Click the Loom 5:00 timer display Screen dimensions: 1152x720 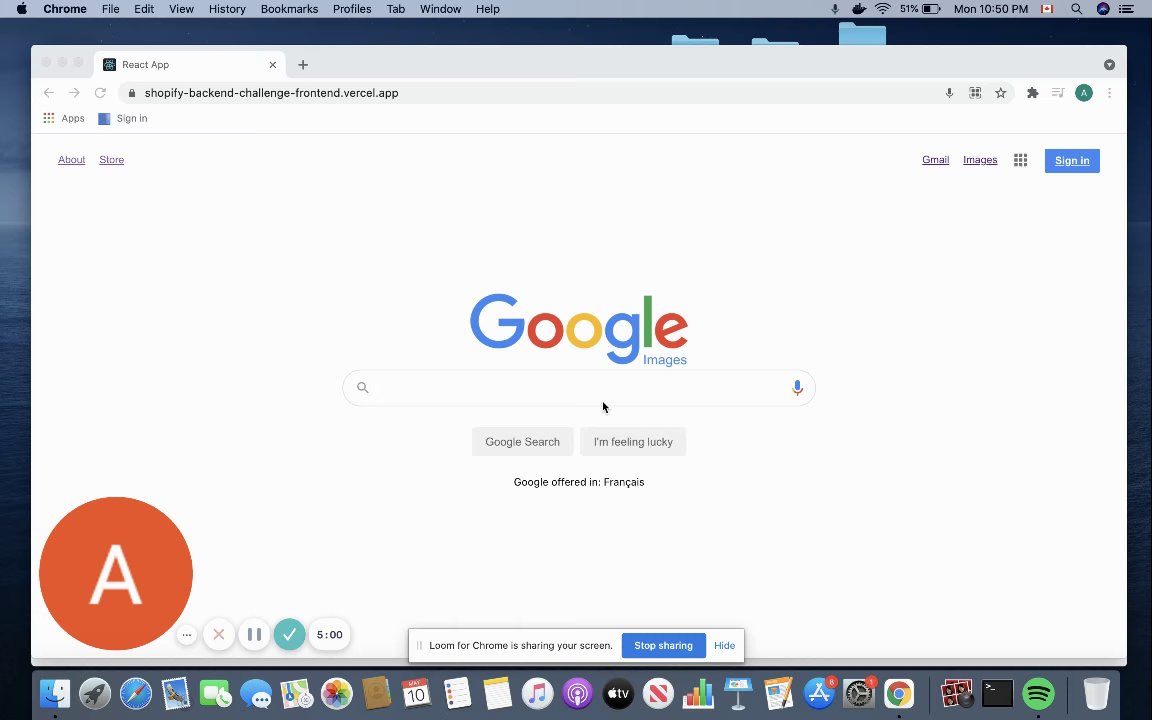coord(330,635)
